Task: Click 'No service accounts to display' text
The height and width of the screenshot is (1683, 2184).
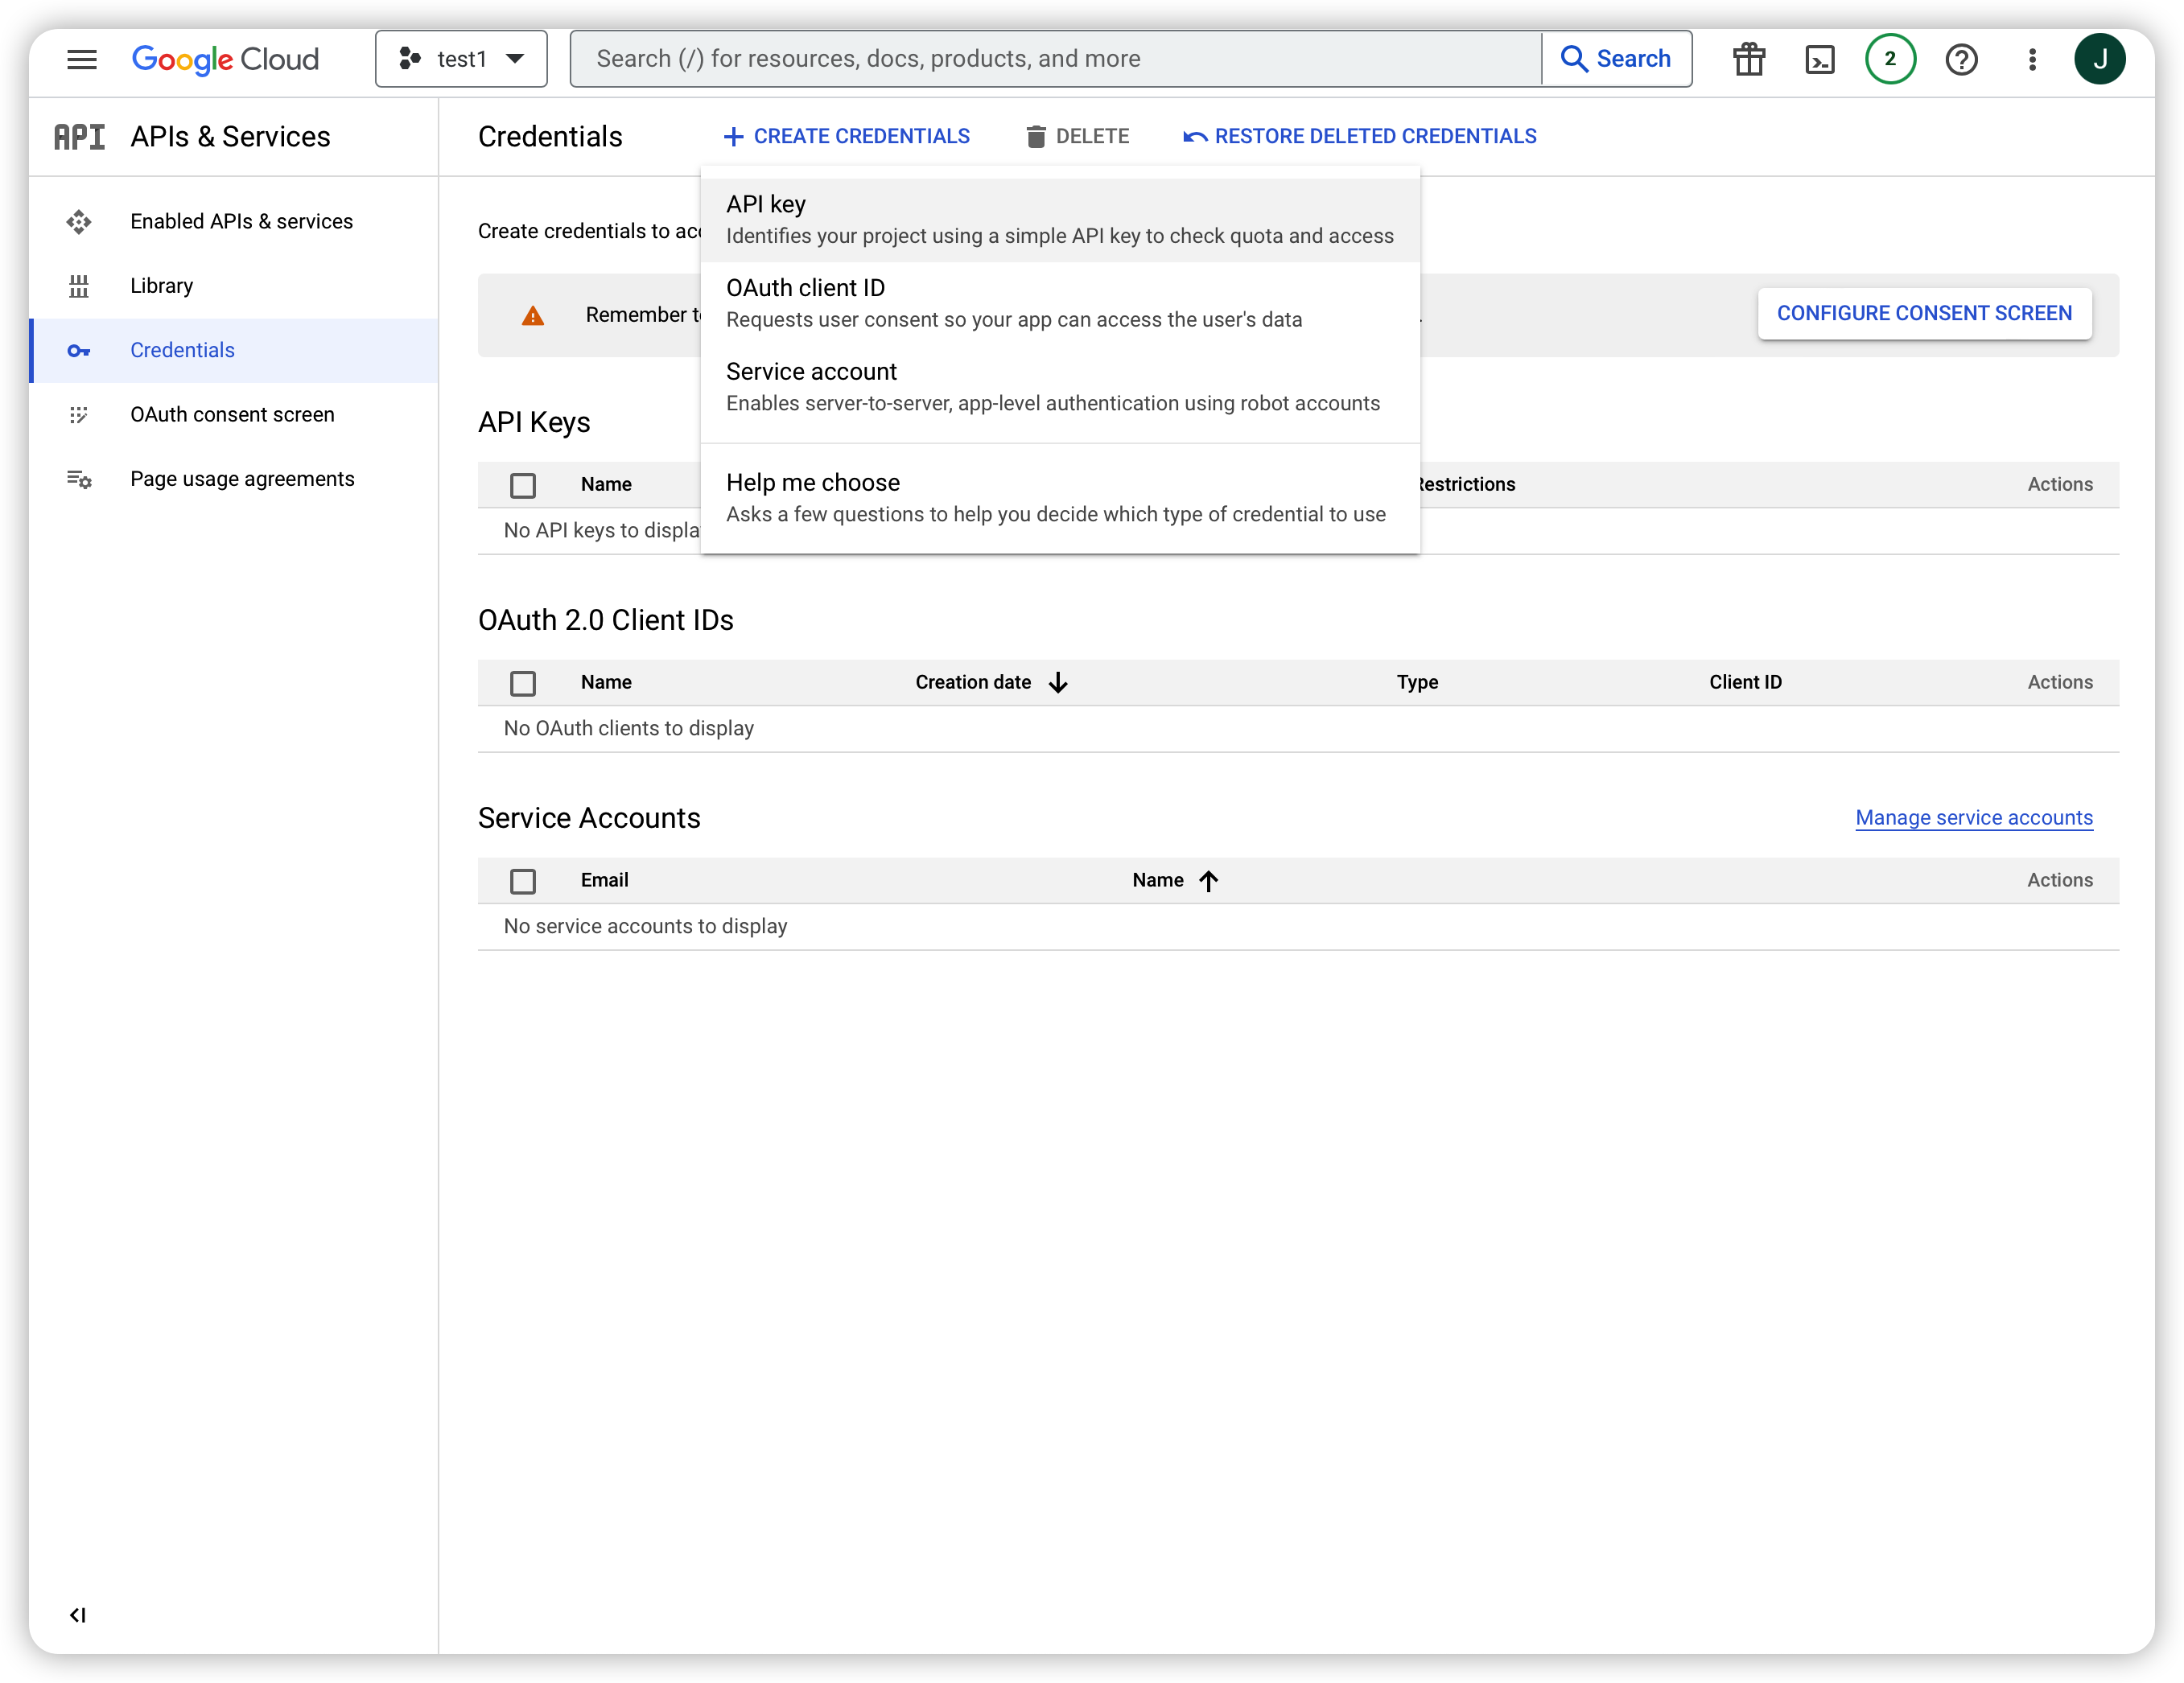Action: (645, 927)
